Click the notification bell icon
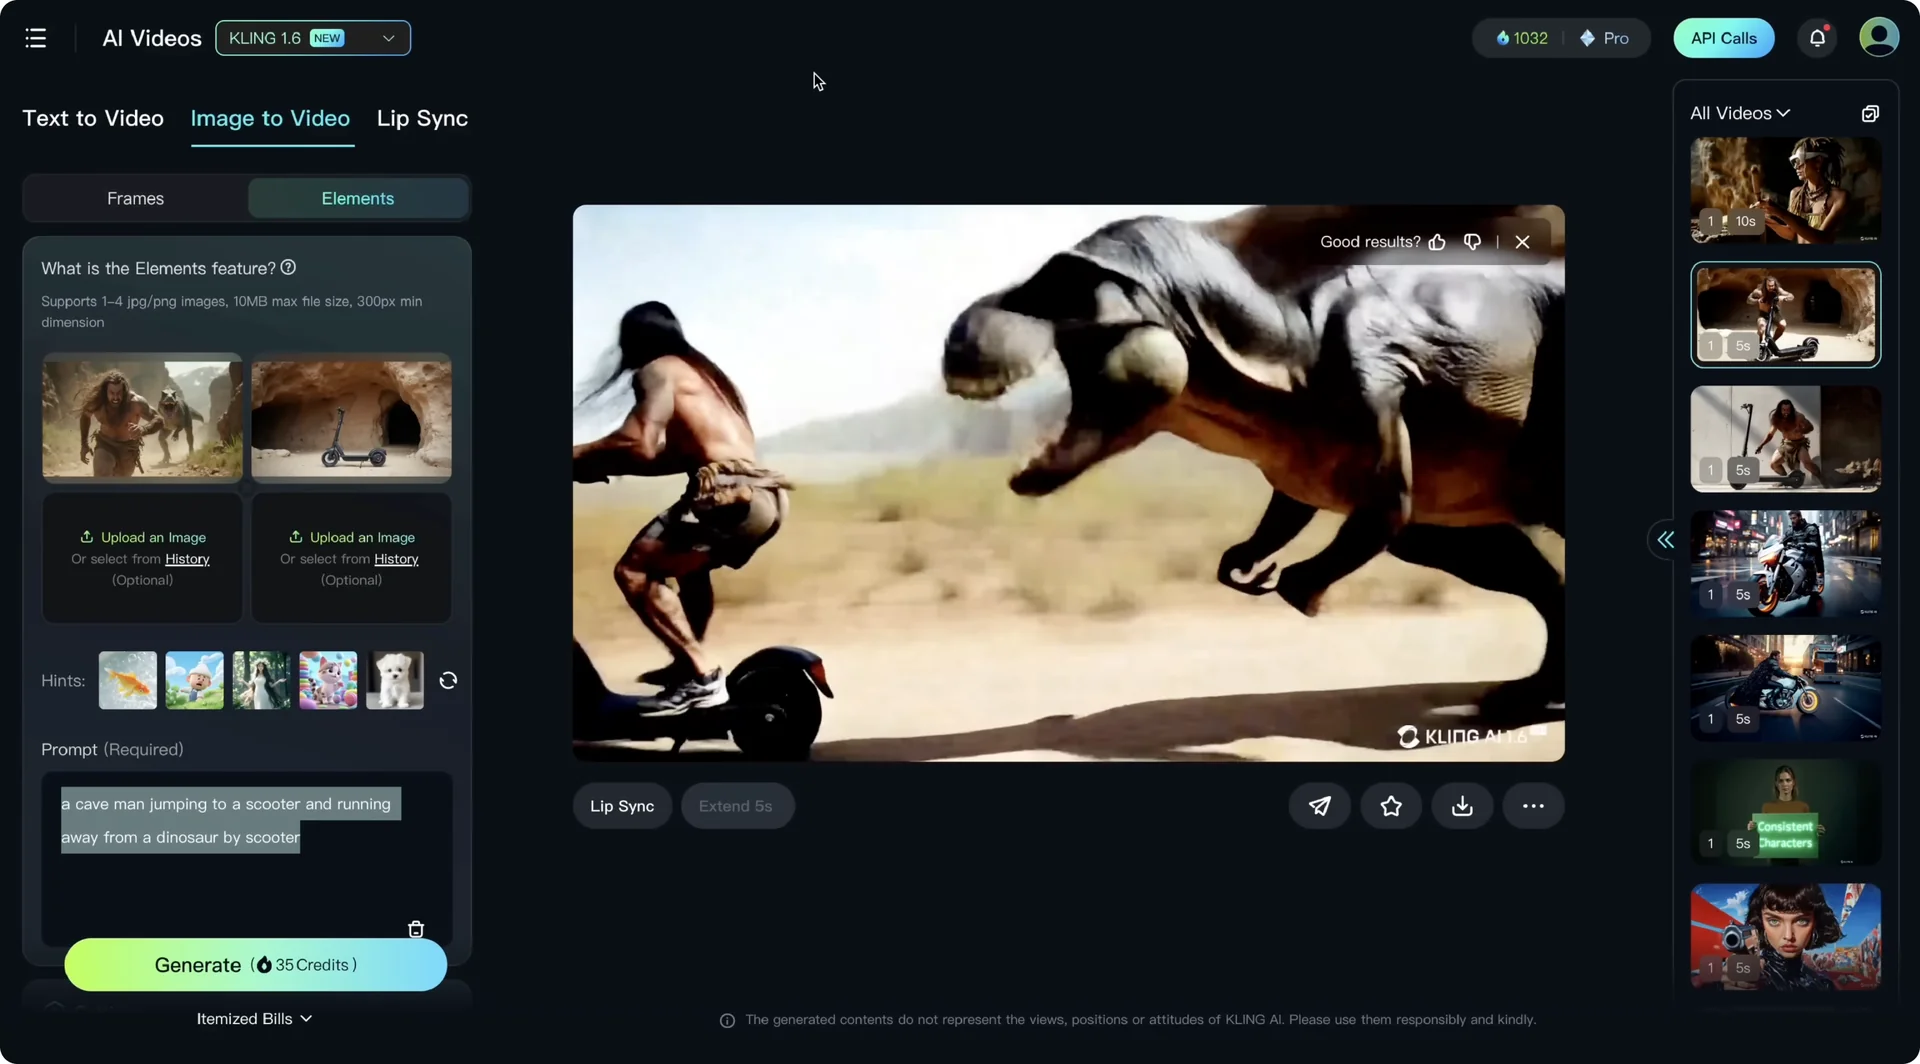This screenshot has height=1064, width=1920. [x=1817, y=38]
